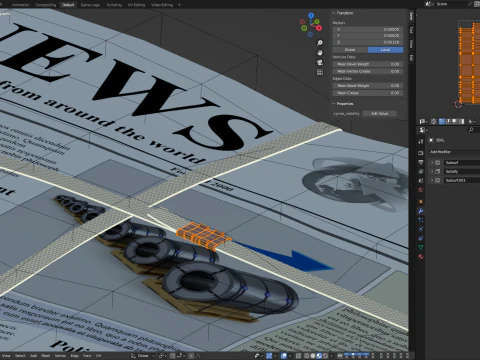
Task: Click the Median Z value field
Action: pyautogui.click(x=368, y=42)
